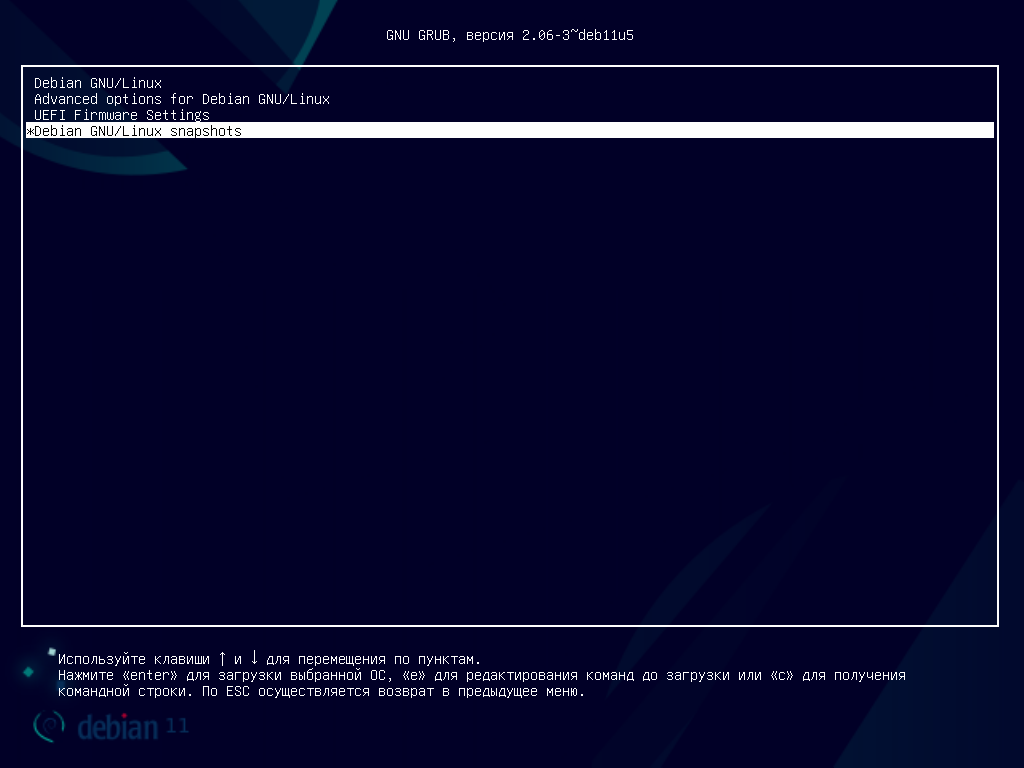The image size is (1024, 768).
Task: Select Debian GNU/Linux snapshots entry
Action: pos(509,131)
